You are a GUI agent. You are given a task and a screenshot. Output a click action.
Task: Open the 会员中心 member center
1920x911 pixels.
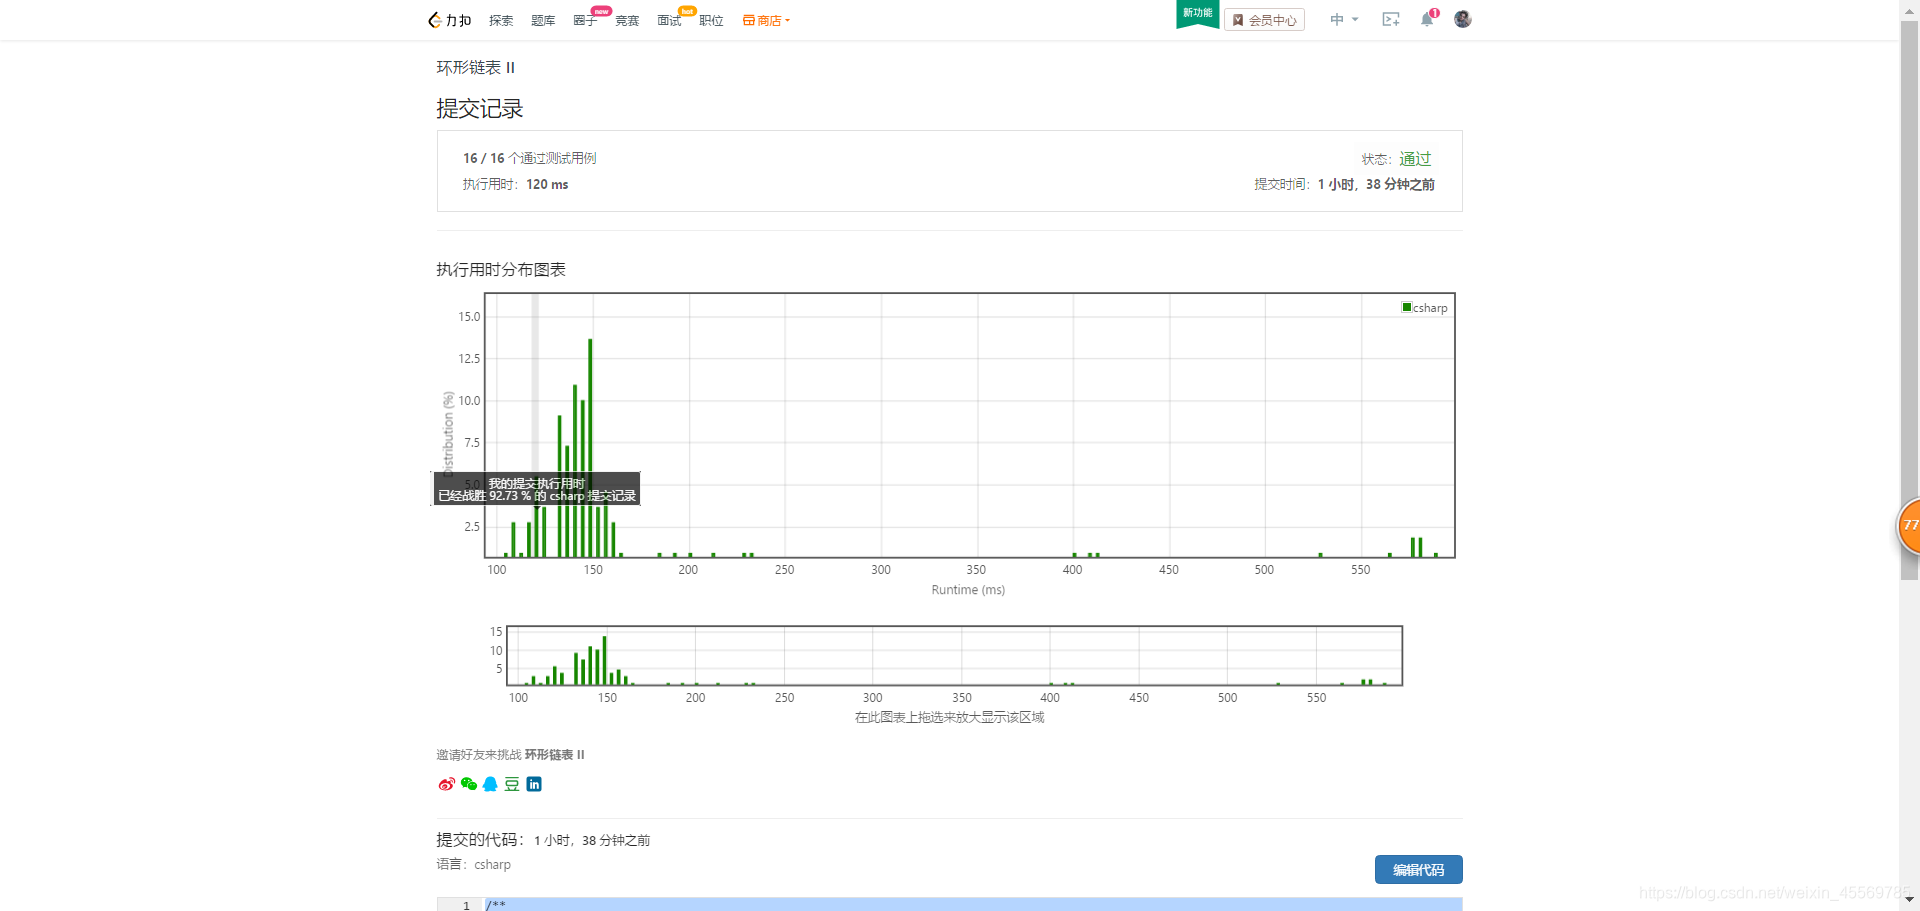[1264, 20]
